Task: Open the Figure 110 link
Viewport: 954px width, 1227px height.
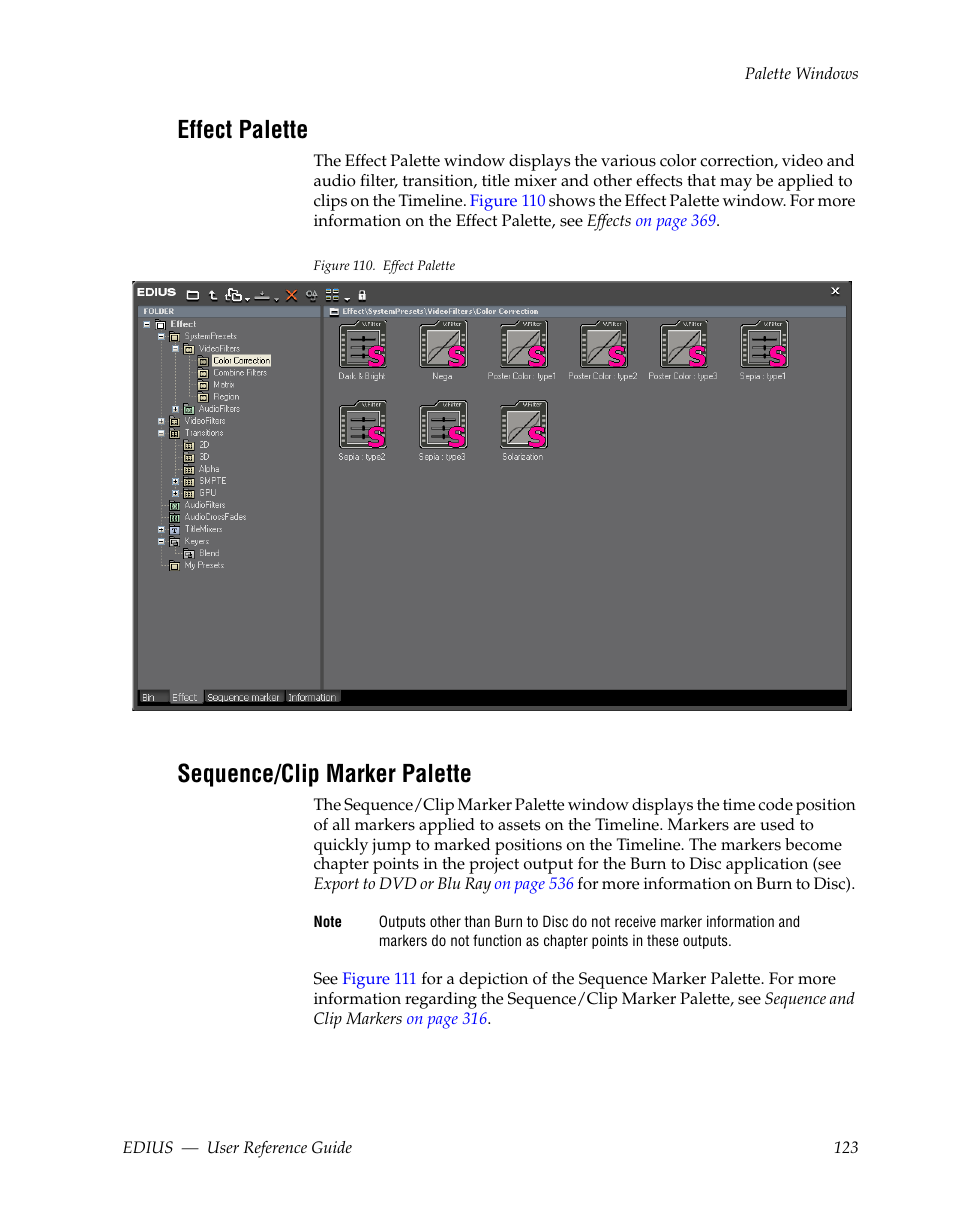Action: coord(508,200)
